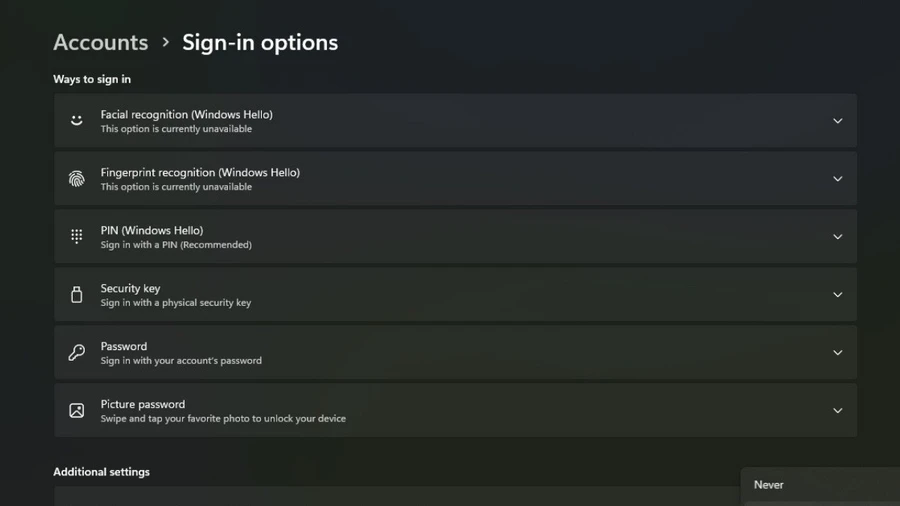Click the Sign-in options breadcrumb title

(260, 42)
